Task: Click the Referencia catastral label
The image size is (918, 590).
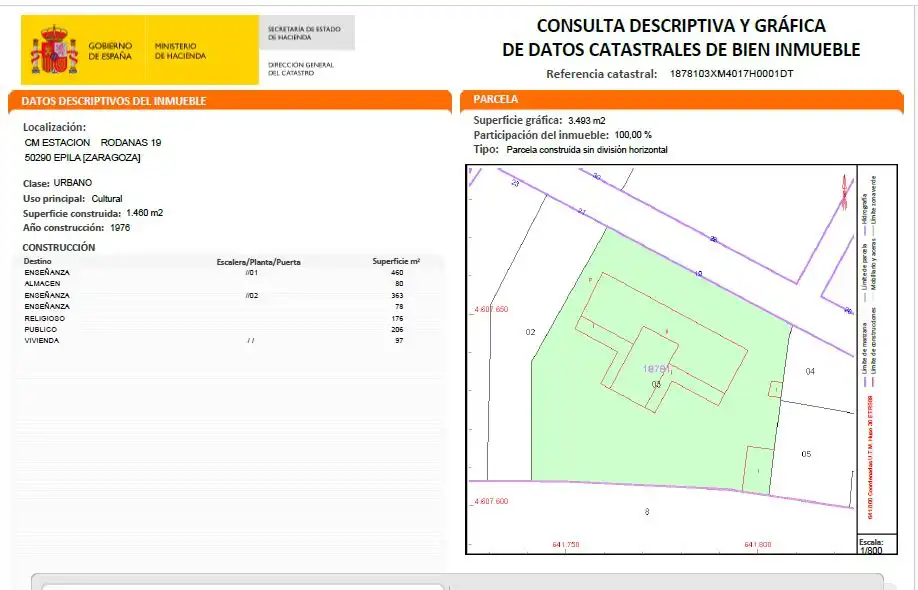Action: [601, 74]
